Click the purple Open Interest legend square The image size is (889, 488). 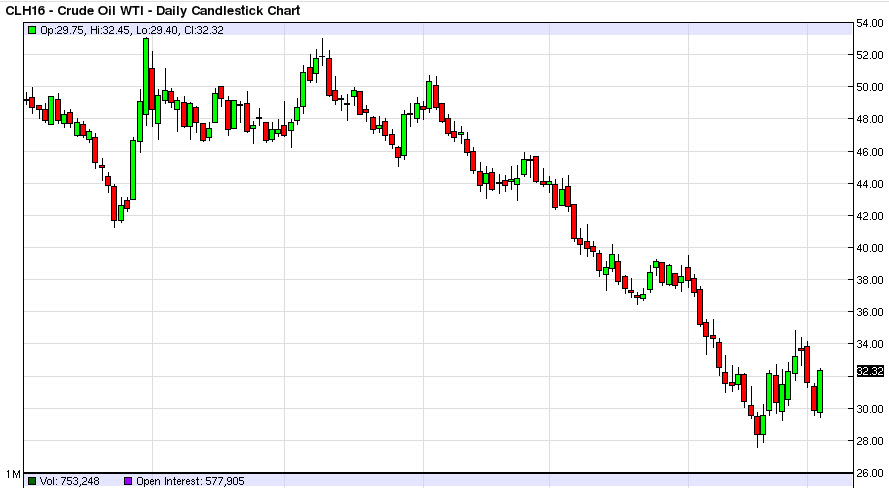click(128, 481)
